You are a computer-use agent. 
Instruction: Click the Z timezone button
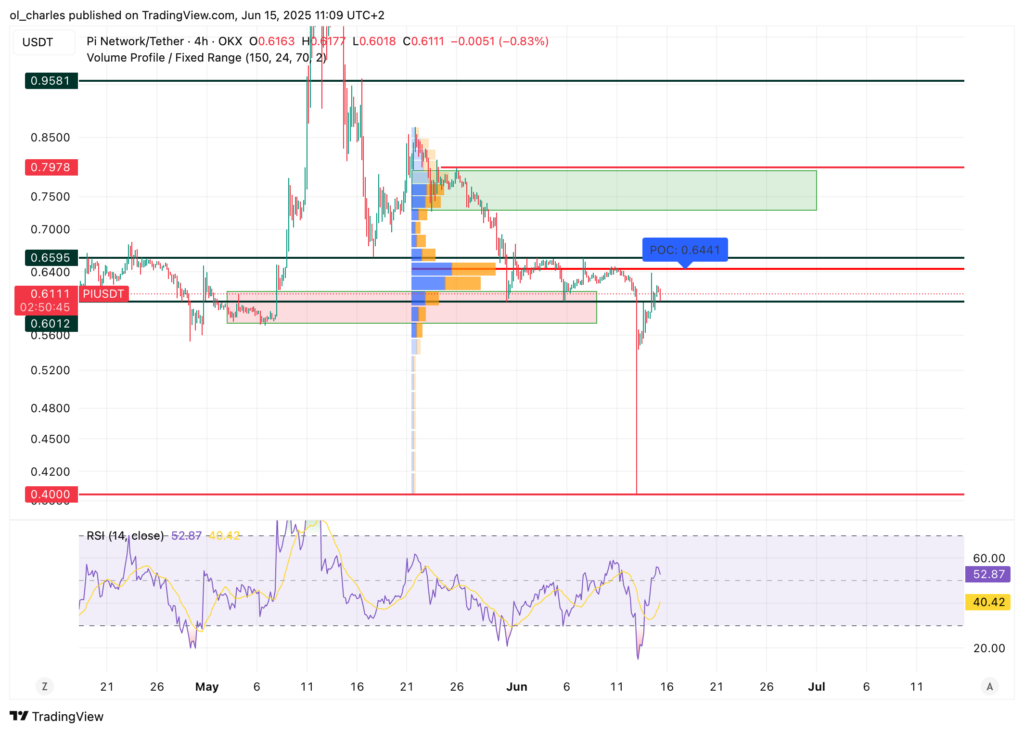pos(44,686)
